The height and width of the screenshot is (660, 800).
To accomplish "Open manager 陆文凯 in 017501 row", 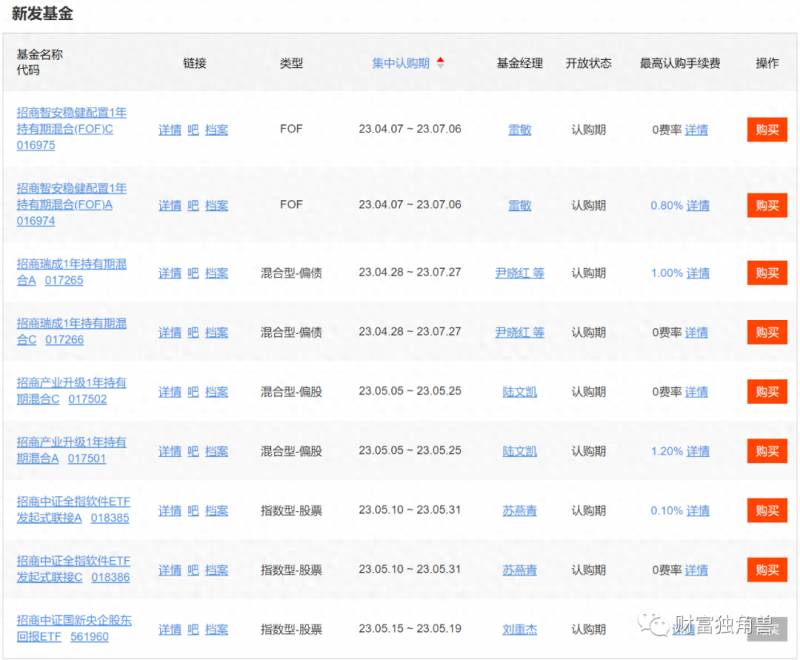I will click(519, 451).
